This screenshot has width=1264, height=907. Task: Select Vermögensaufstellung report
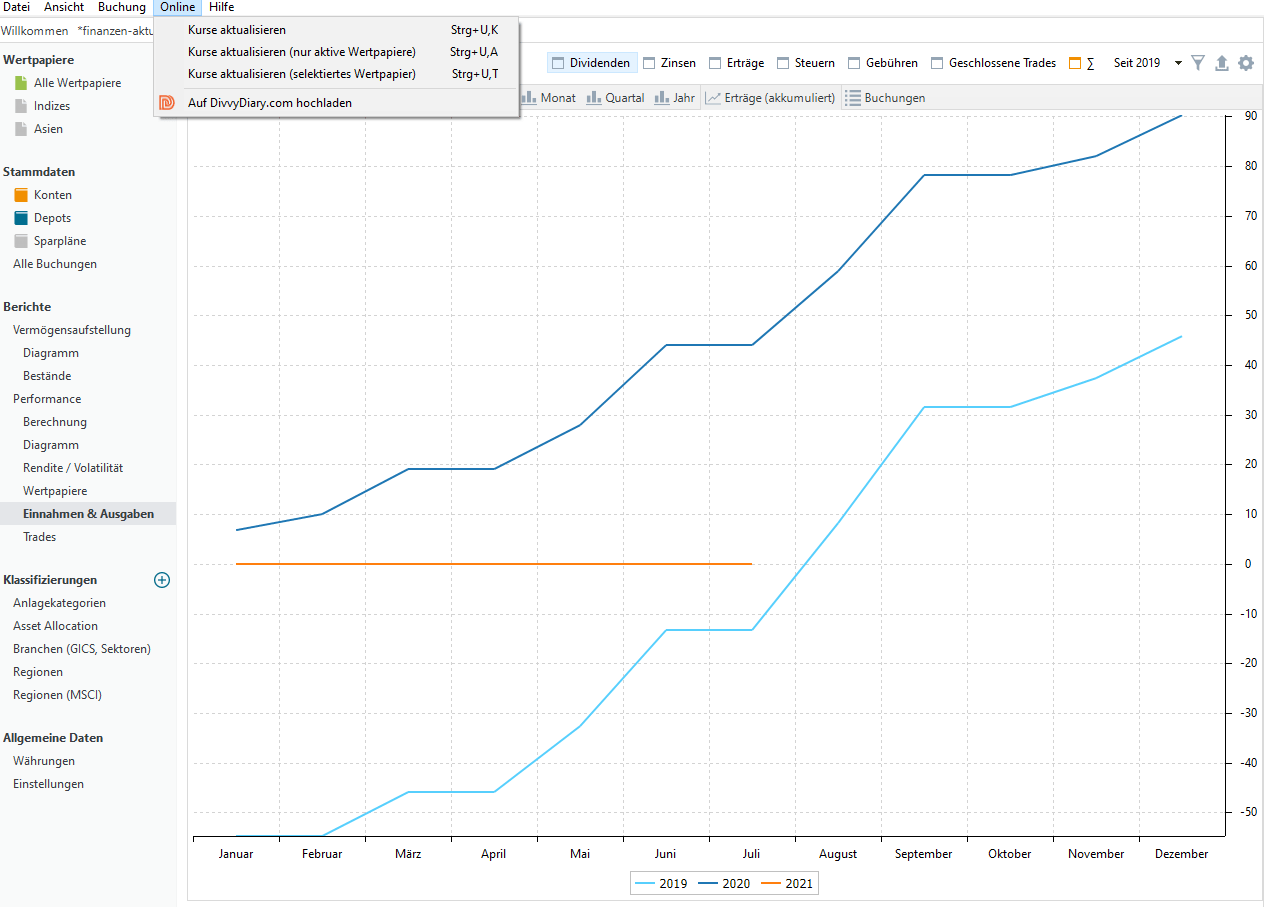click(72, 330)
